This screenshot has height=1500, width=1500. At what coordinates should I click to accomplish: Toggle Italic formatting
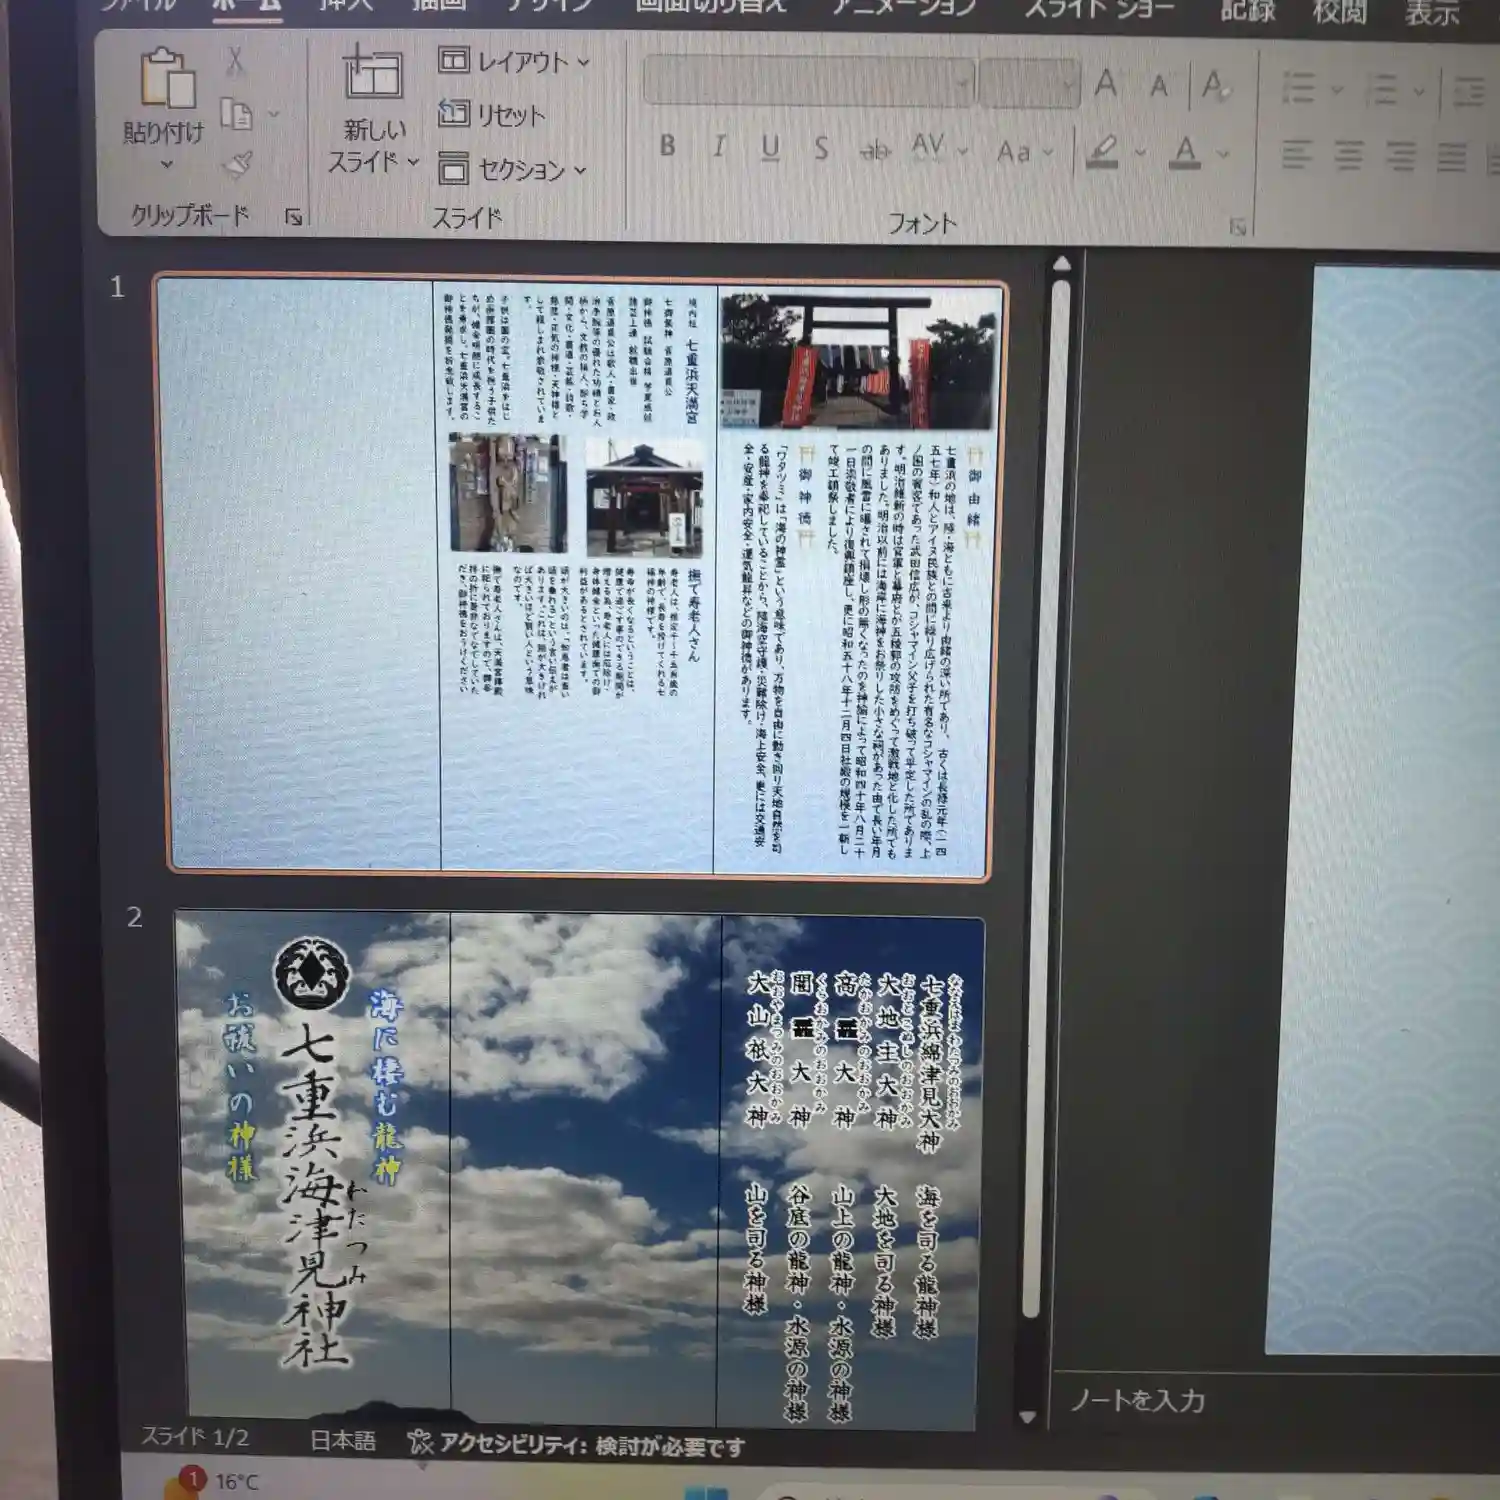(719, 147)
